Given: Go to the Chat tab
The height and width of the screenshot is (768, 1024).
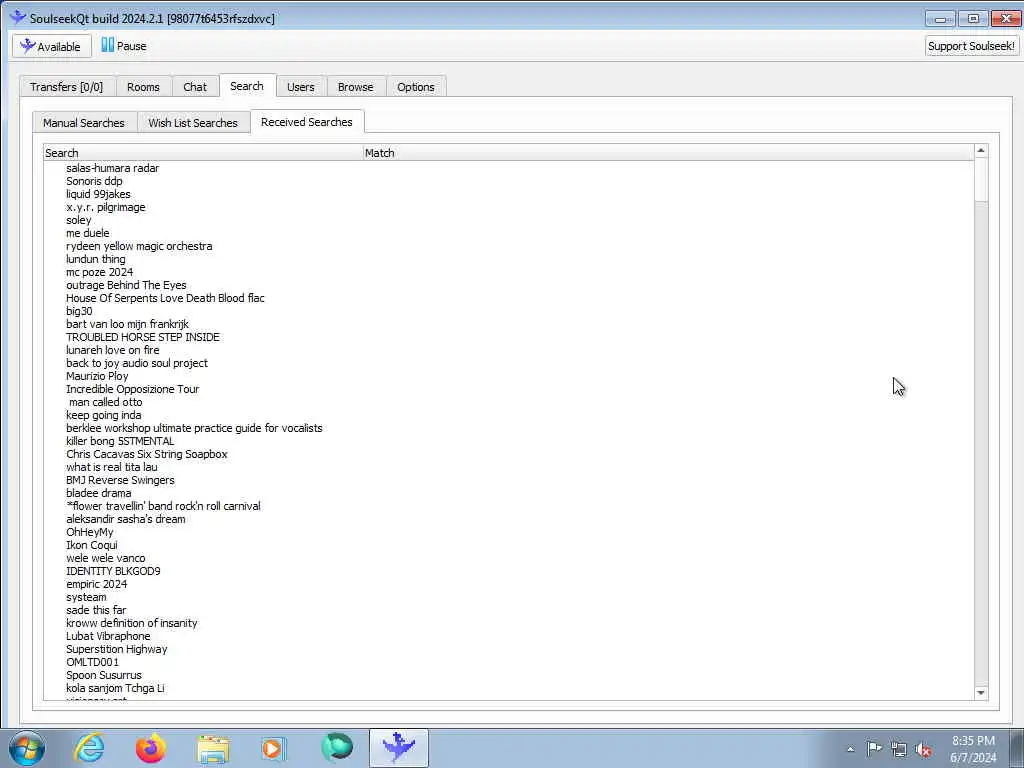Looking at the screenshot, I should click(x=195, y=87).
